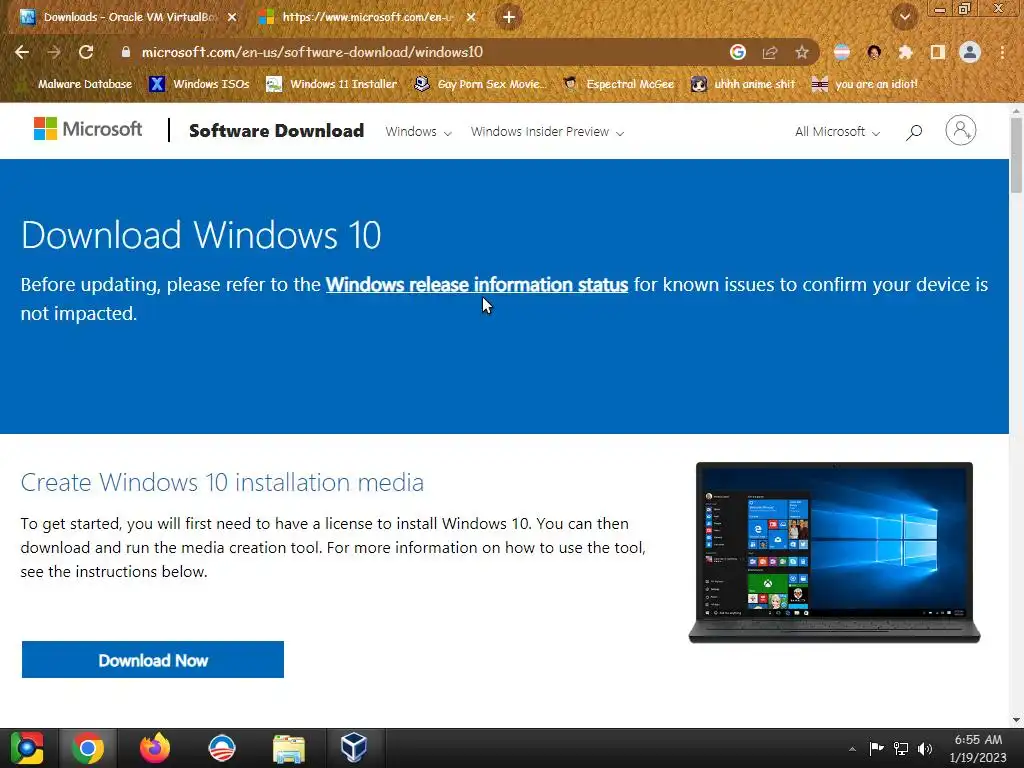
Task: Open the Extensions puzzle piece menu
Action: point(905,52)
